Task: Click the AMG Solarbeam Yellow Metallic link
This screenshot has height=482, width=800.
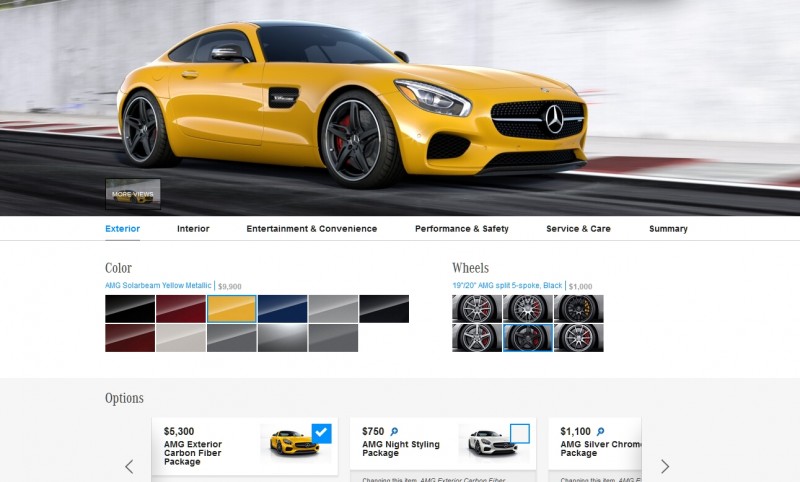Action: pos(158,286)
